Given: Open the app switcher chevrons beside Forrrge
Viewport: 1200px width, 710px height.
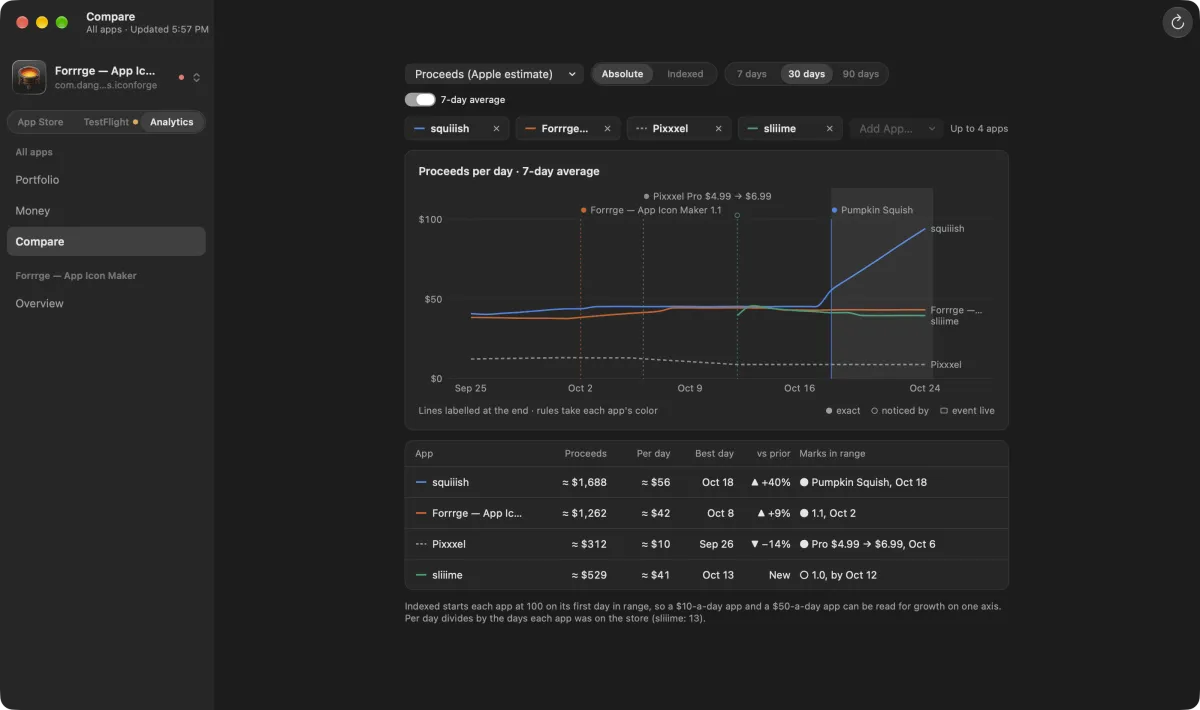Looking at the screenshot, I should click(197, 77).
